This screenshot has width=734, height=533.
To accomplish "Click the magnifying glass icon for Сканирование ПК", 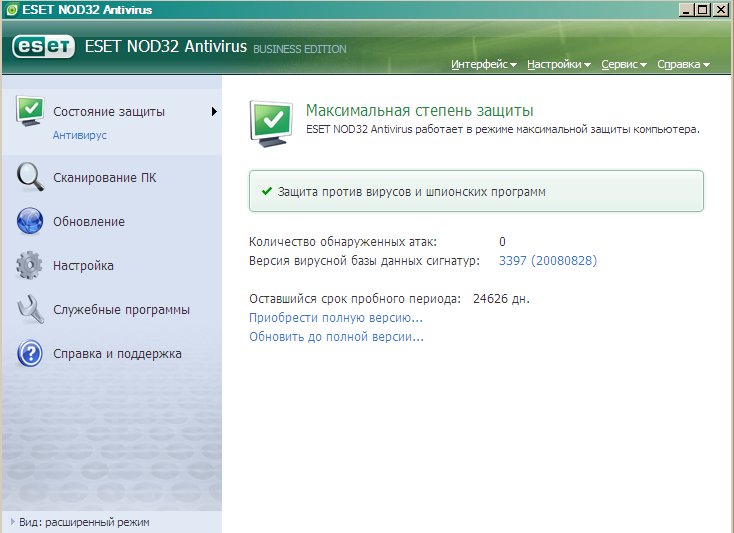I will pos(30,176).
